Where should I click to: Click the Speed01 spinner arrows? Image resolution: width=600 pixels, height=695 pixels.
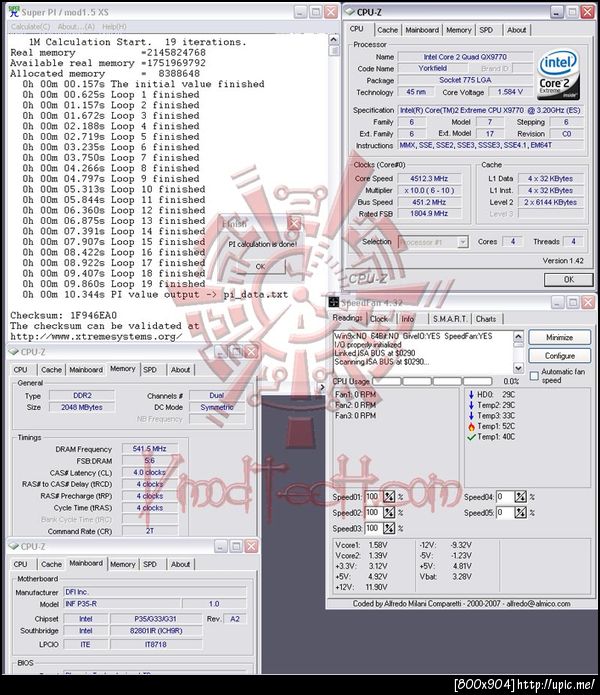coord(389,497)
